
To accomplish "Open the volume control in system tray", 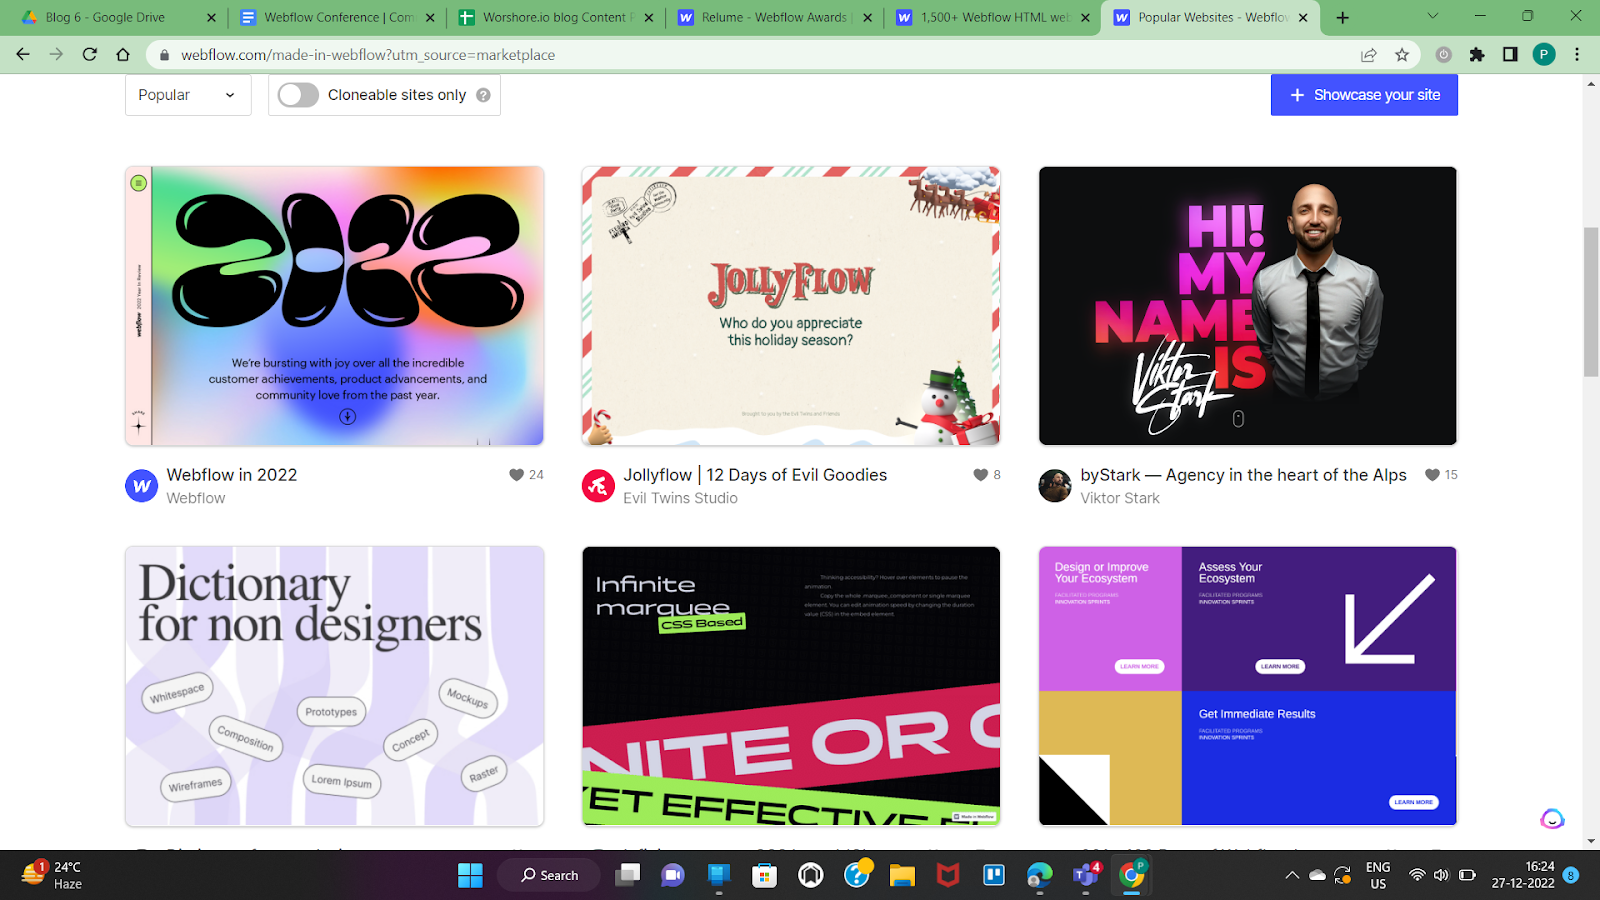I will (1441, 875).
